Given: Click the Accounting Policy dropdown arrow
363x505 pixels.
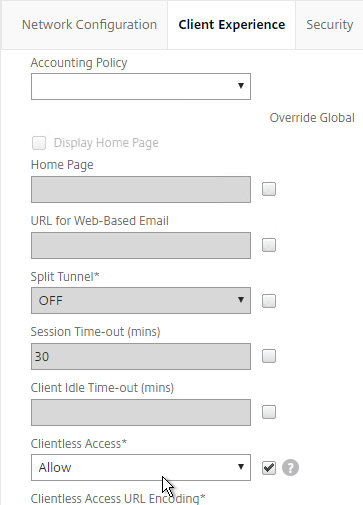Looking at the screenshot, I should pyautogui.click(x=241, y=86).
